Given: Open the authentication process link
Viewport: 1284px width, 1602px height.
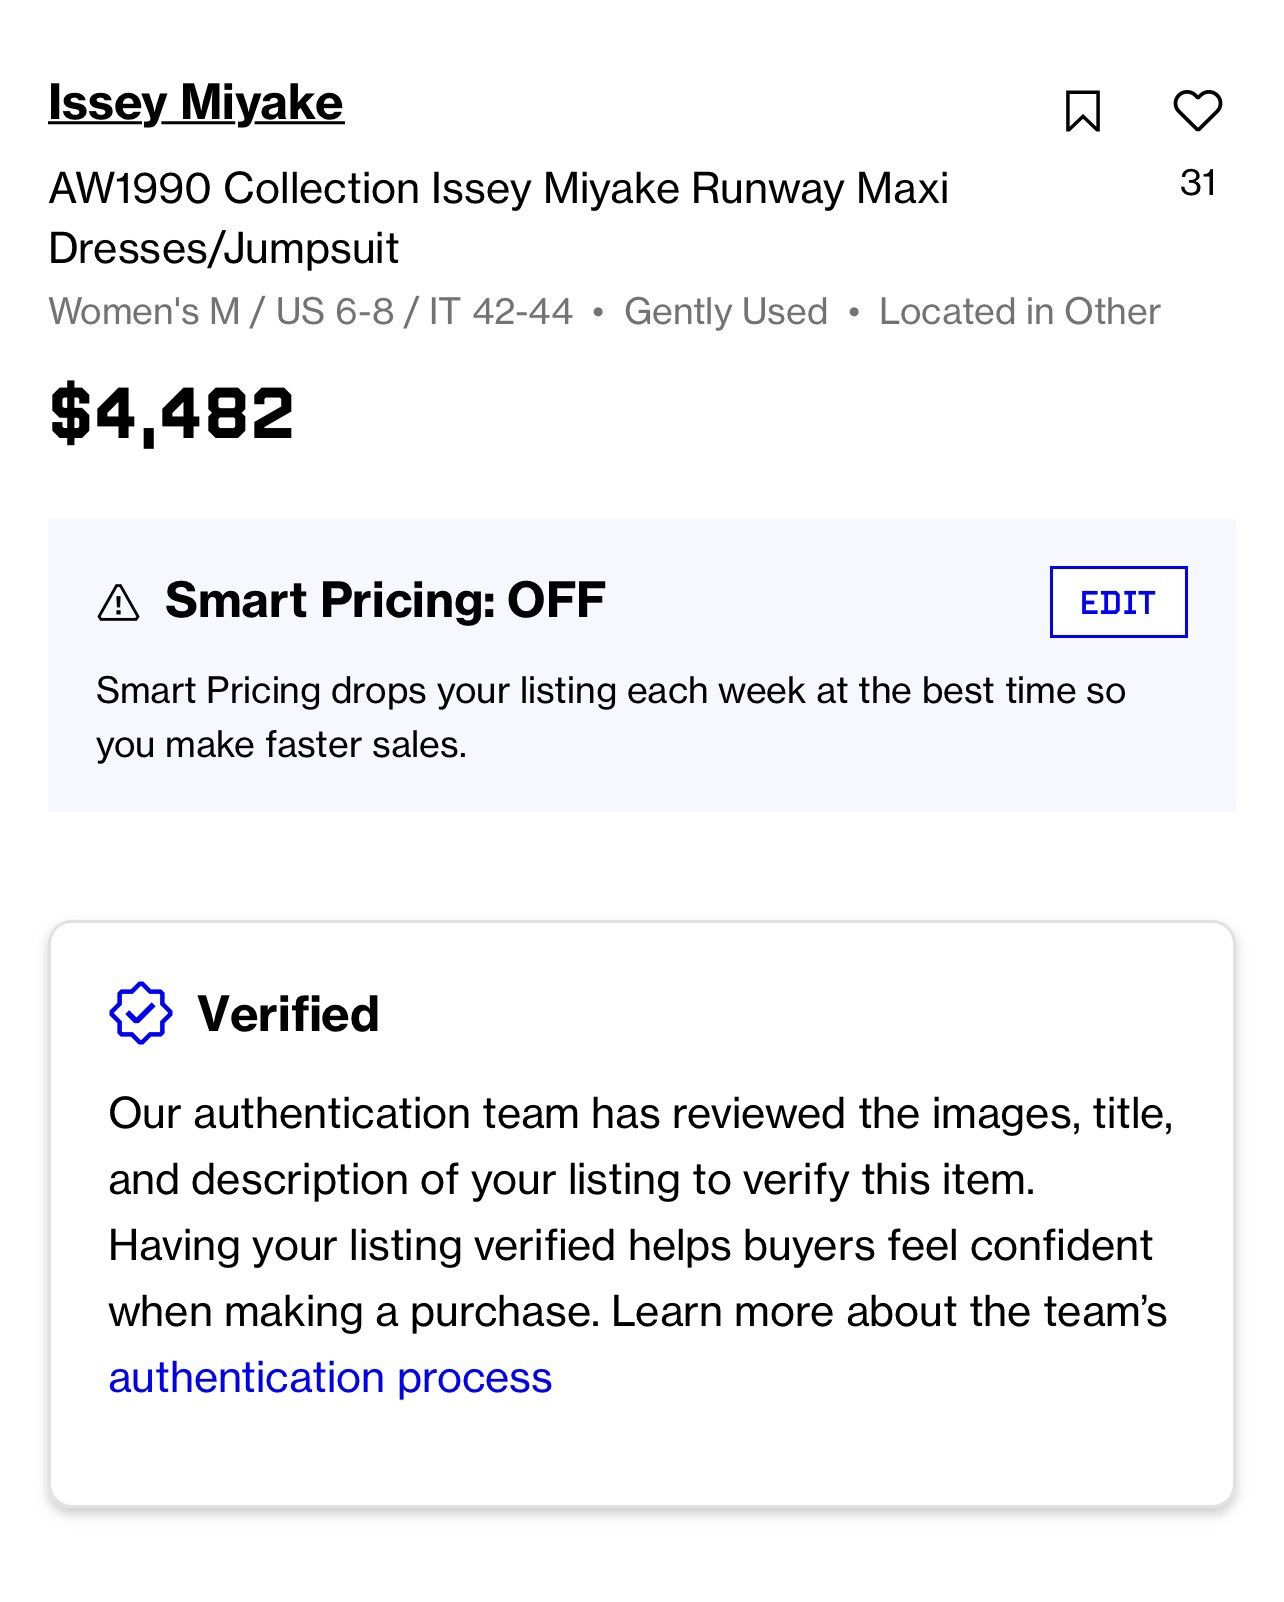Looking at the screenshot, I should pos(330,1377).
